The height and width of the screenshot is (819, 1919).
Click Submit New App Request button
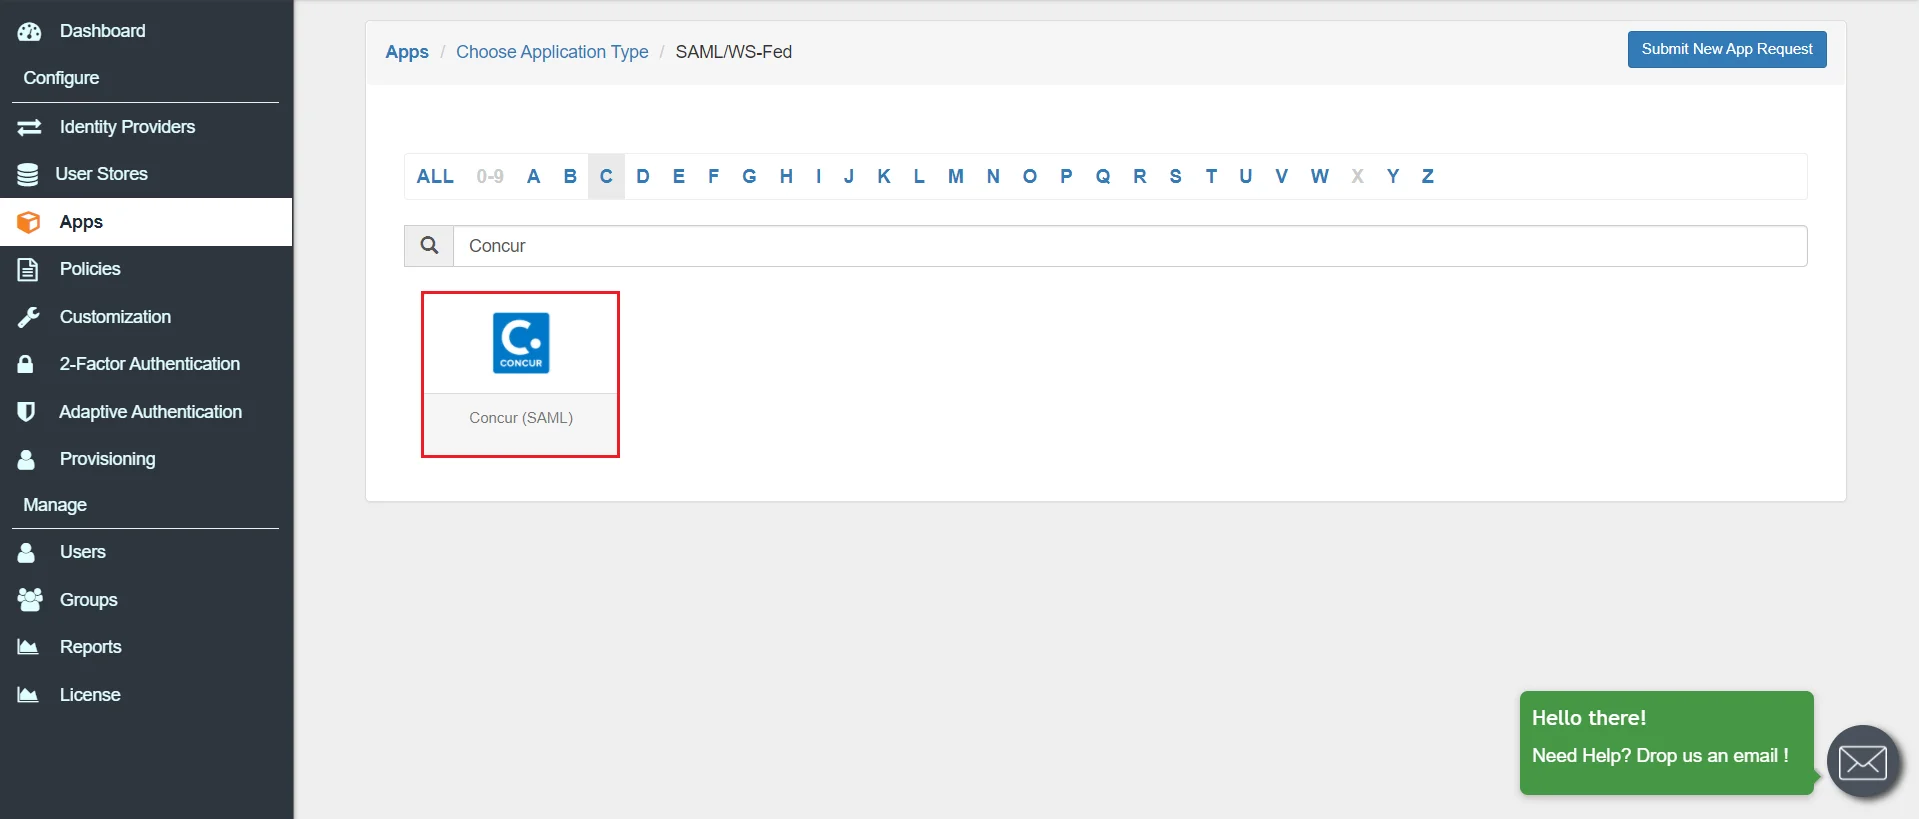[x=1727, y=49]
